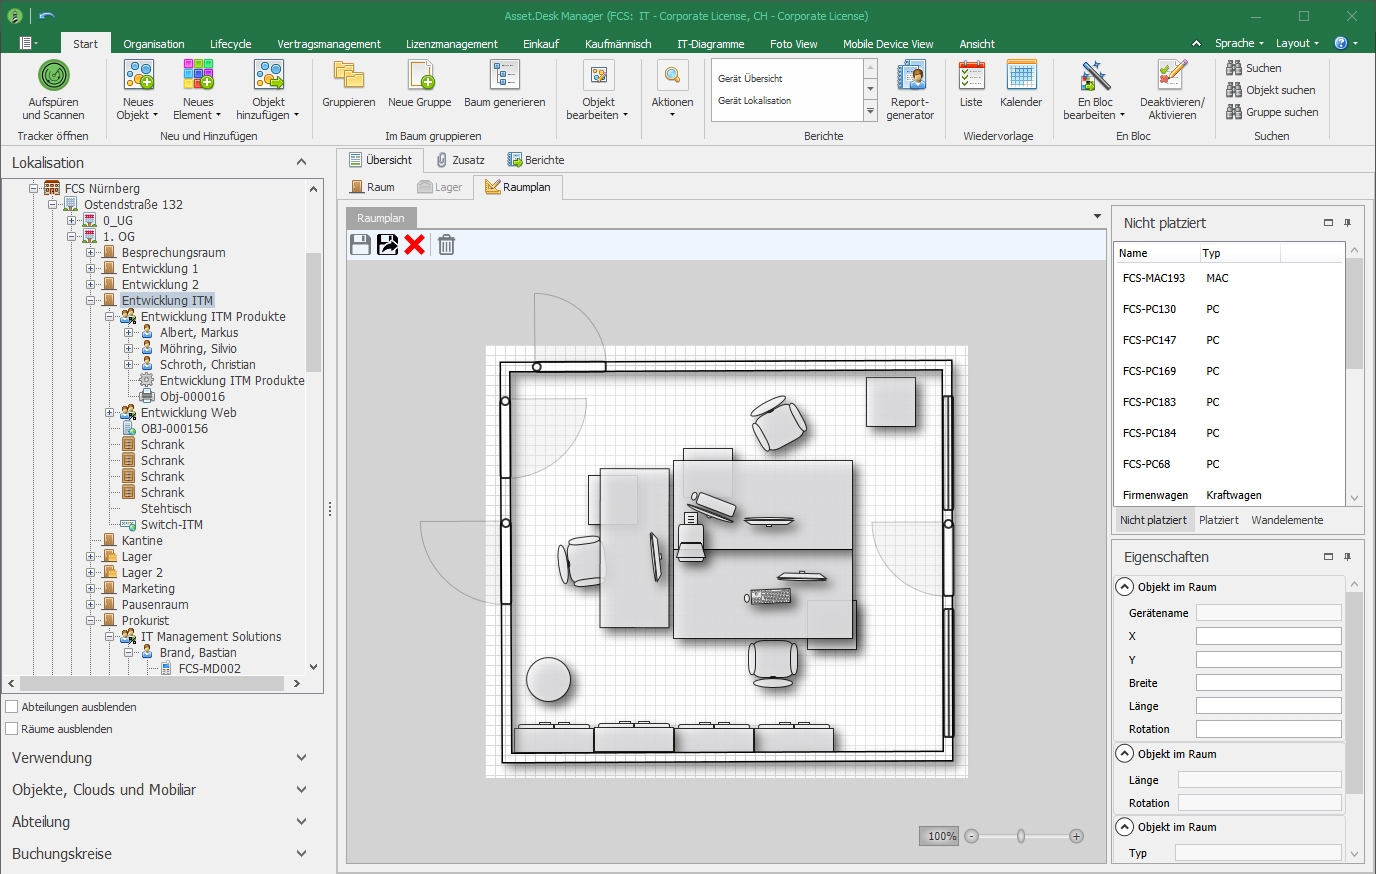Screen dimensions: 1376x874
Task: Click the Baum generieren icon
Action: tap(505, 76)
